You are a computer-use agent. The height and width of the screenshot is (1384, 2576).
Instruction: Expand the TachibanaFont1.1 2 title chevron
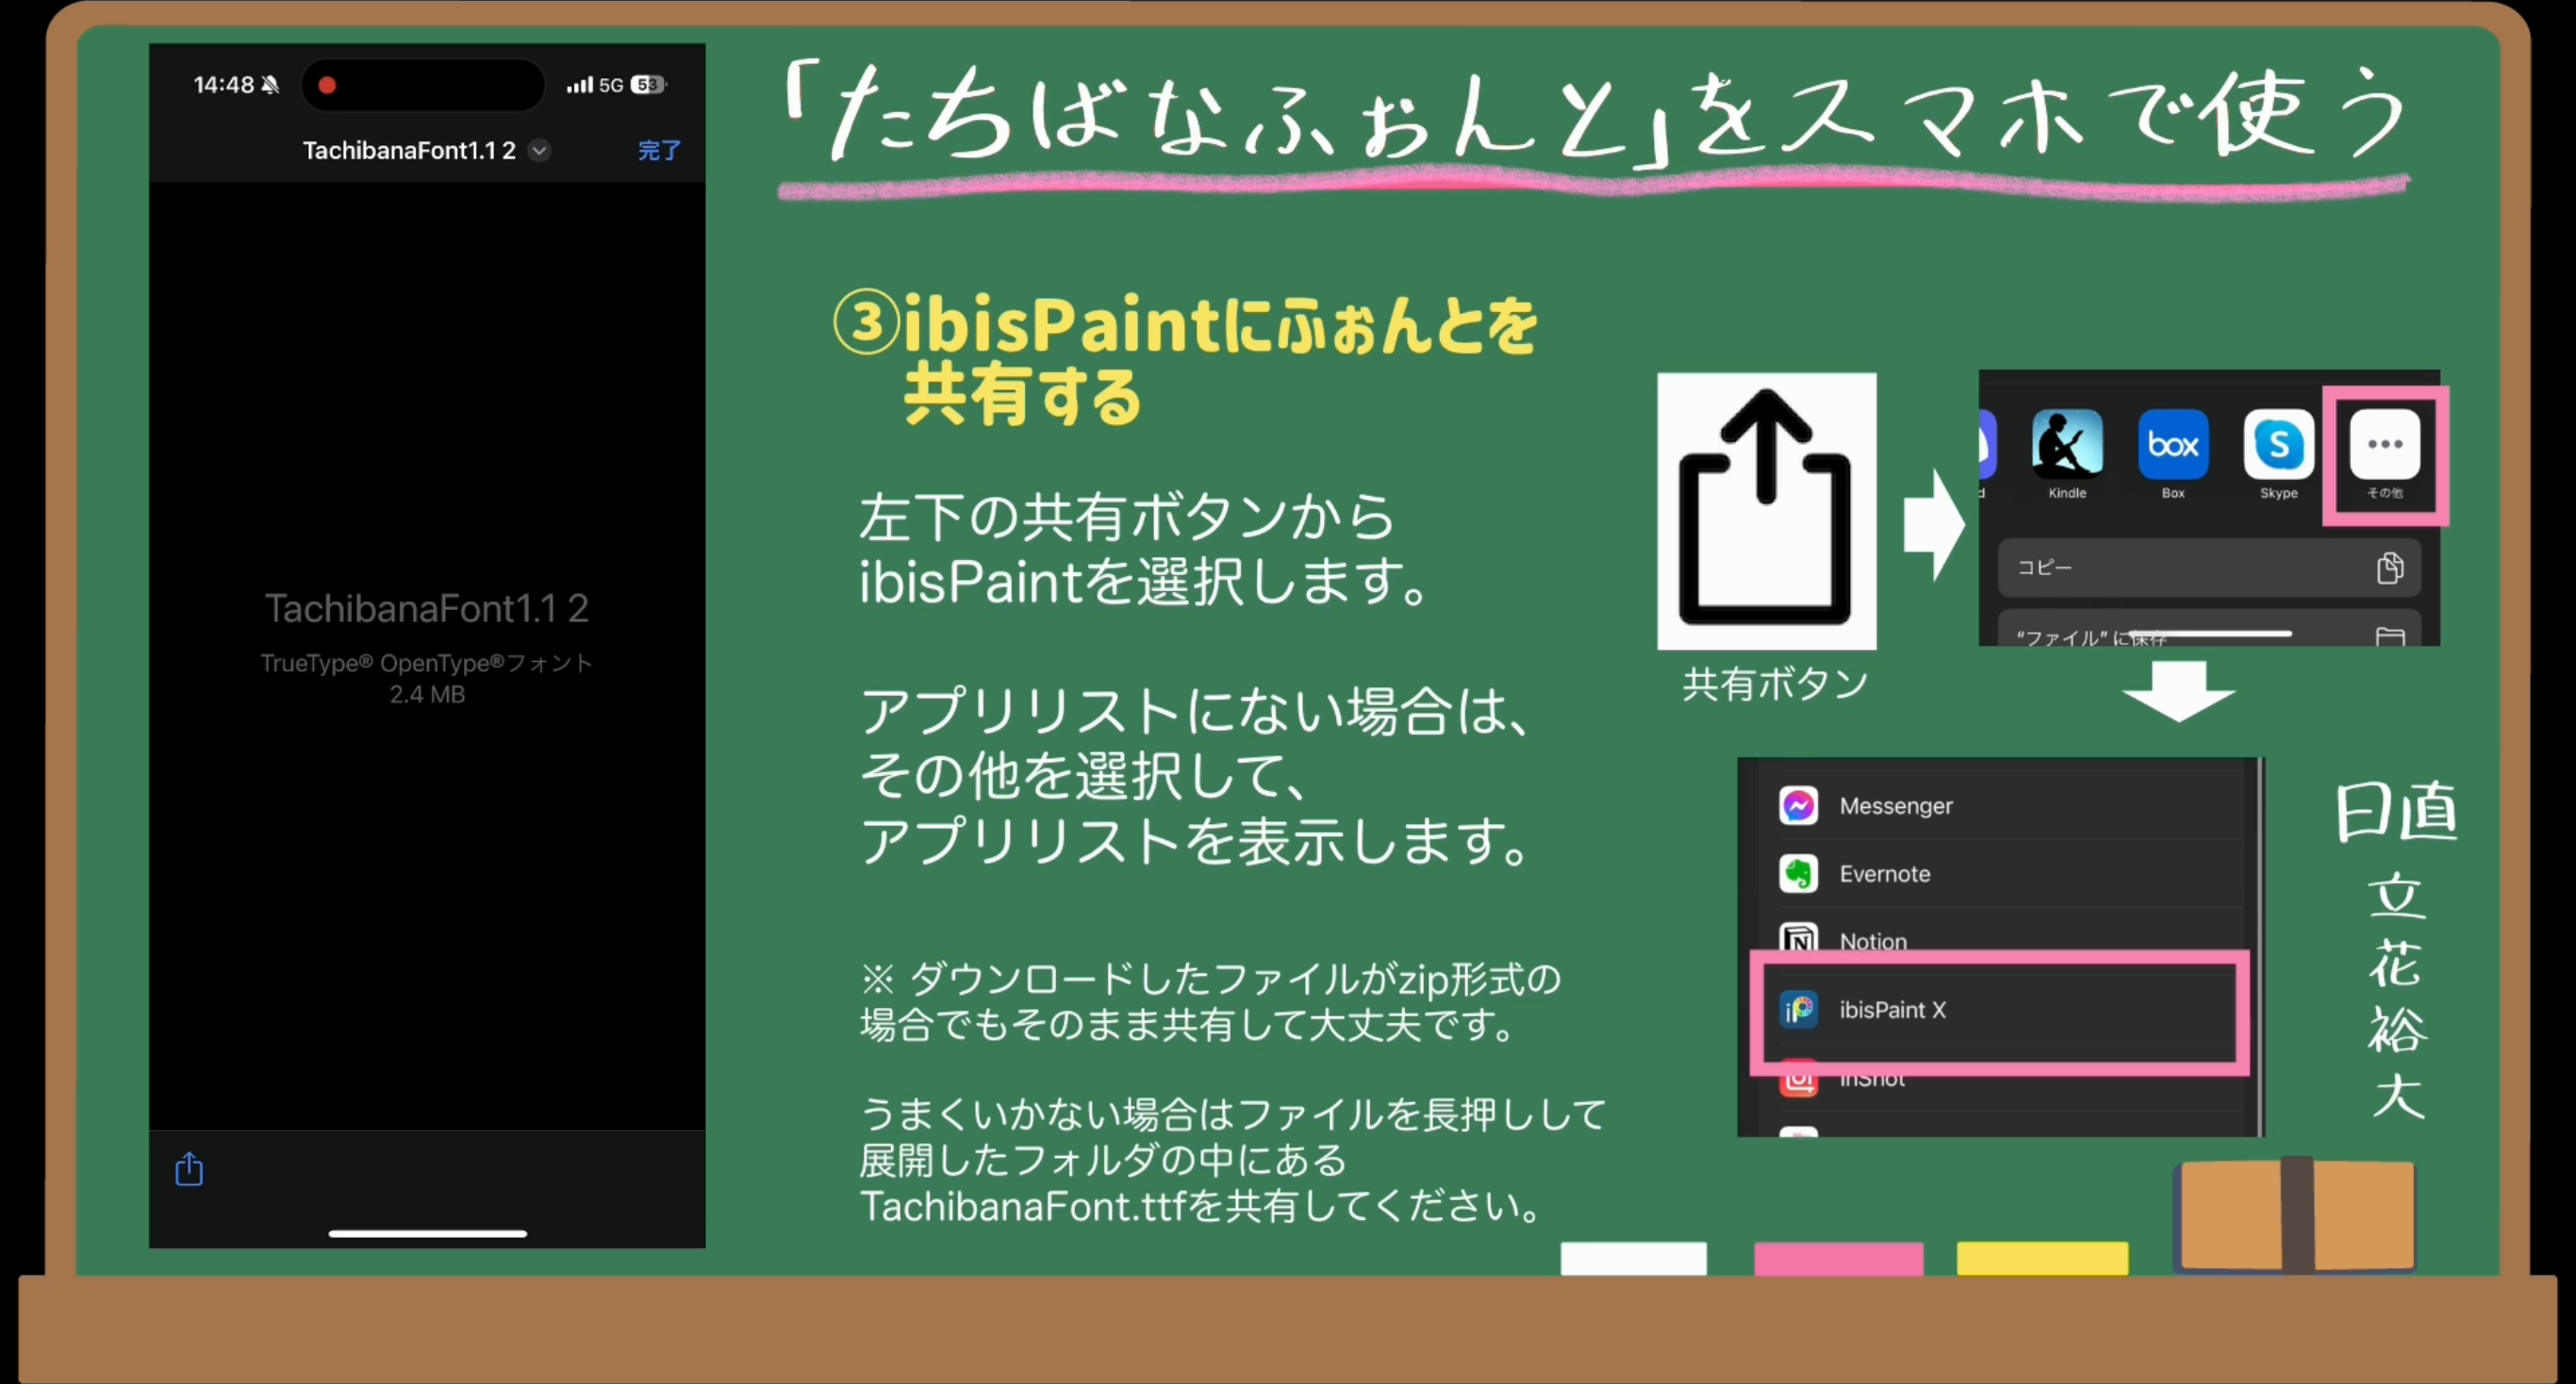(540, 150)
